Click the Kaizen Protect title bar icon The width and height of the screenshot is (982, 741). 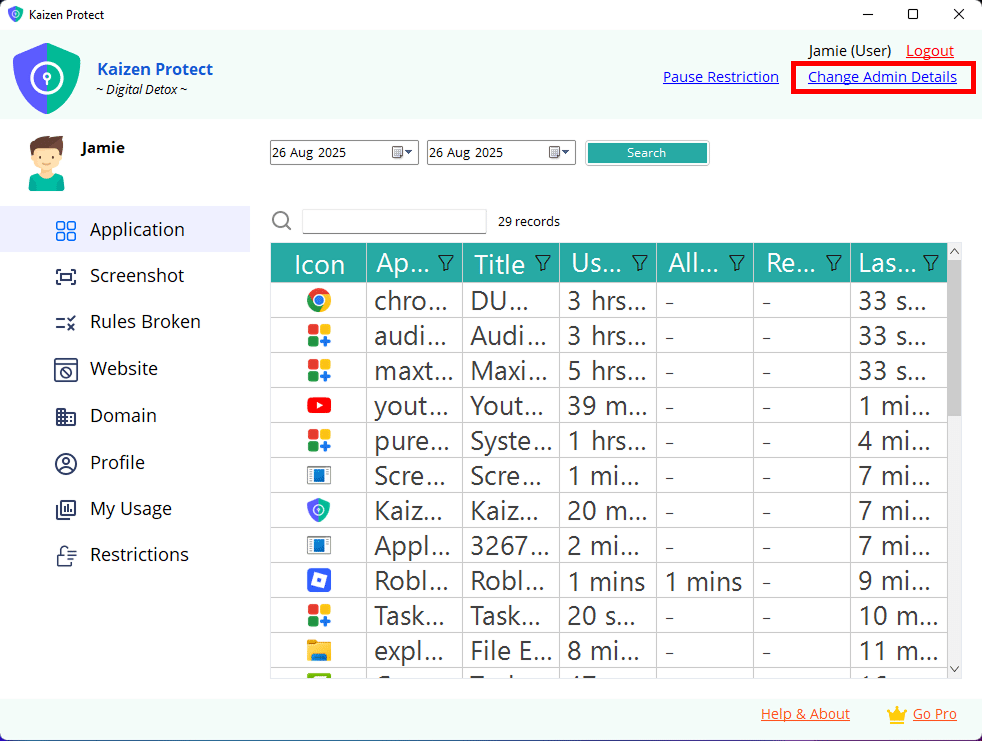point(16,14)
